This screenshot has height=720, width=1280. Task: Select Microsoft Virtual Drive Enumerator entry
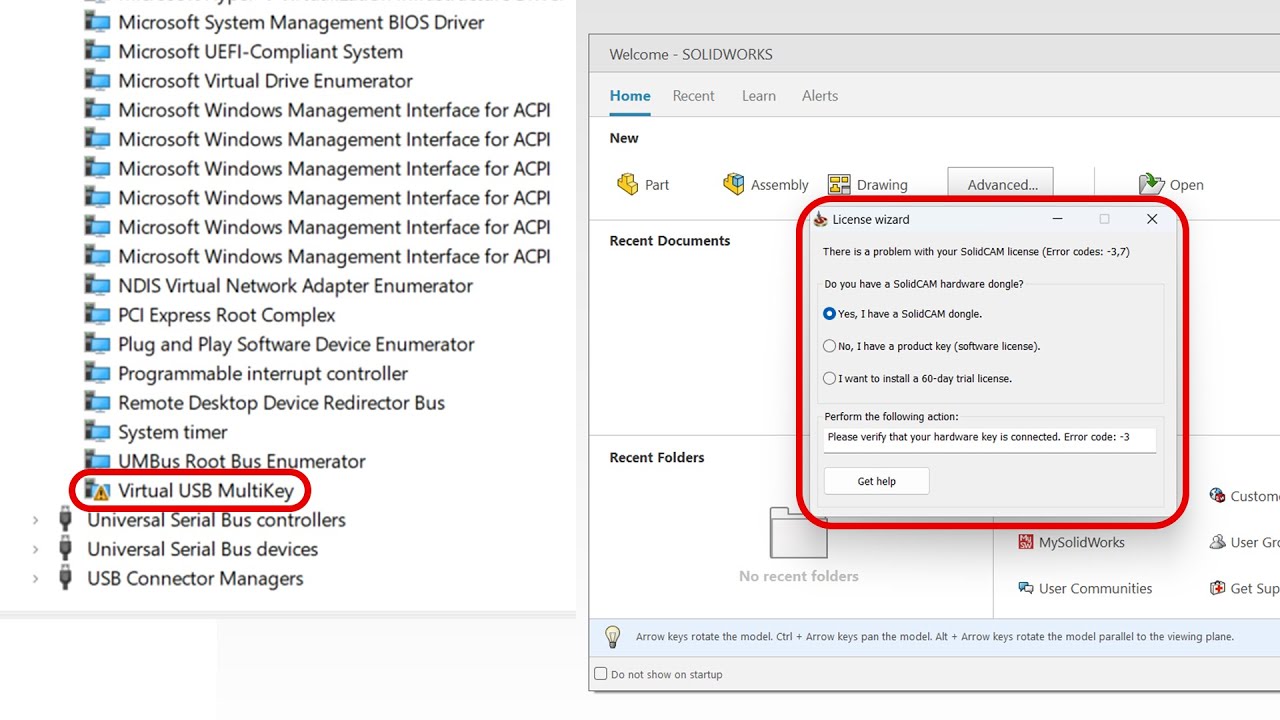(x=265, y=81)
